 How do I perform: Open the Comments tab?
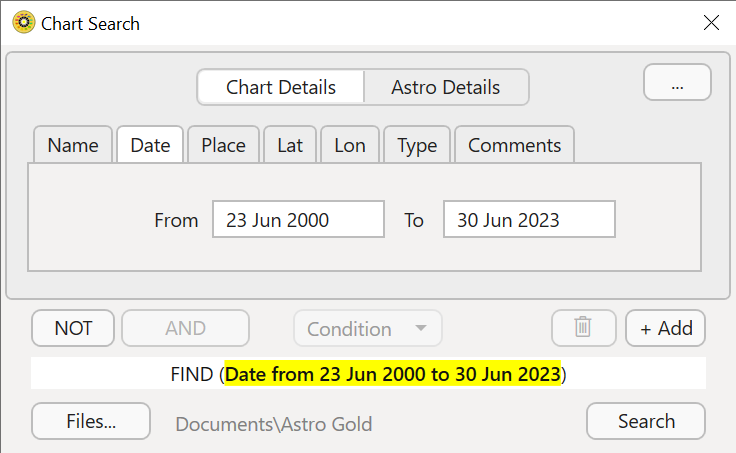tap(514, 145)
